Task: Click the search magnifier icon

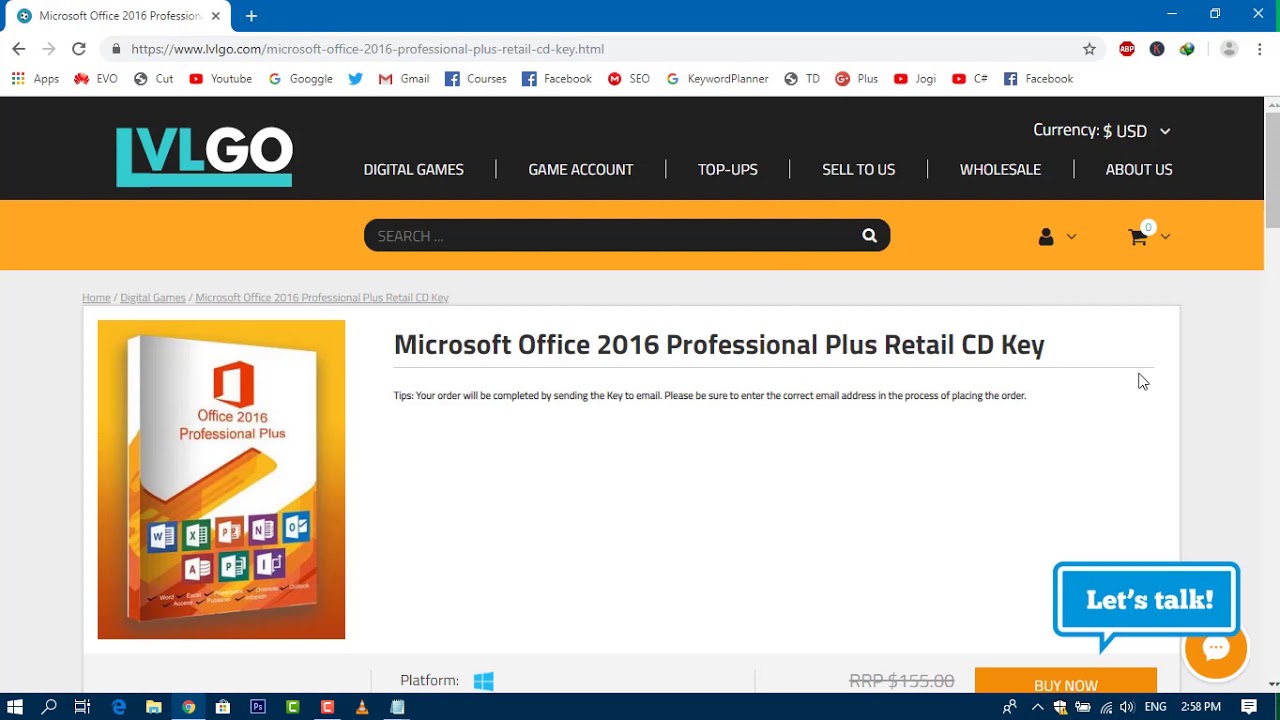Action: [x=870, y=236]
